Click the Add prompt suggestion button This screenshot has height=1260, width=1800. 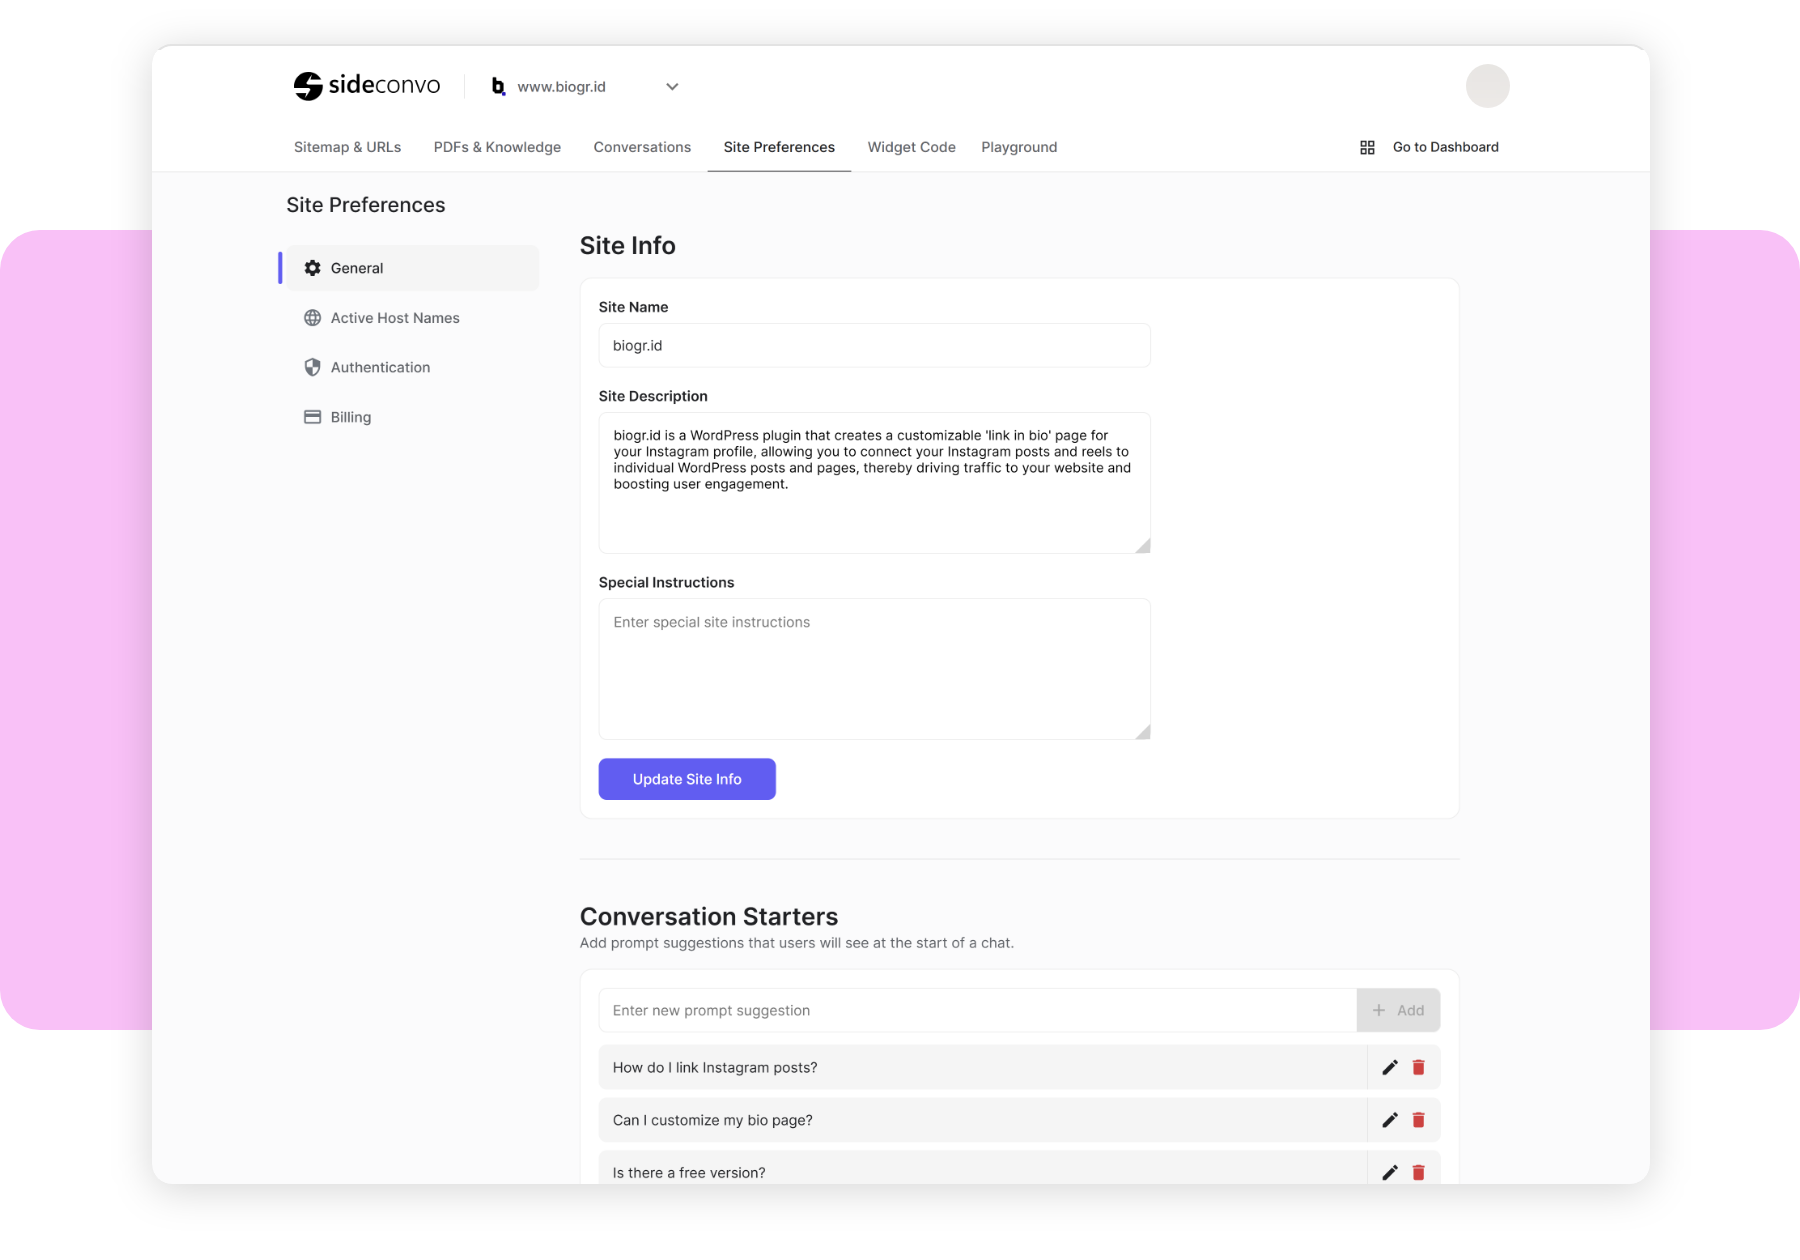click(1398, 1010)
